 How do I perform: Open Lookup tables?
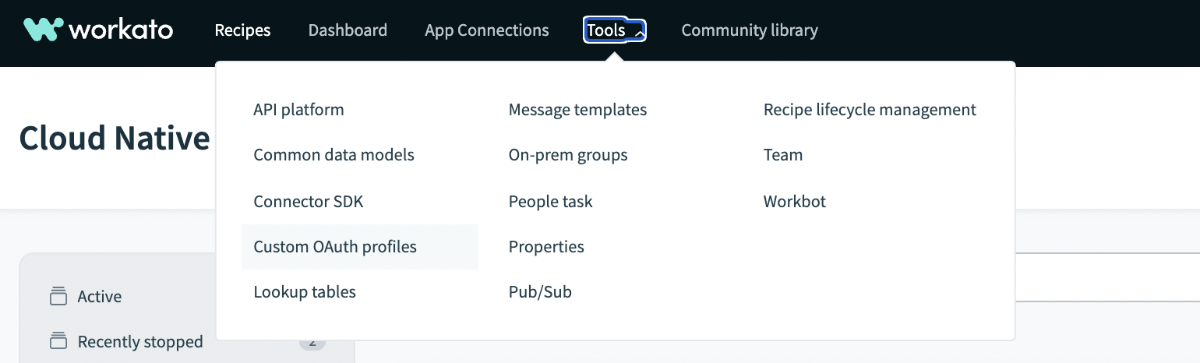pyautogui.click(x=305, y=292)
